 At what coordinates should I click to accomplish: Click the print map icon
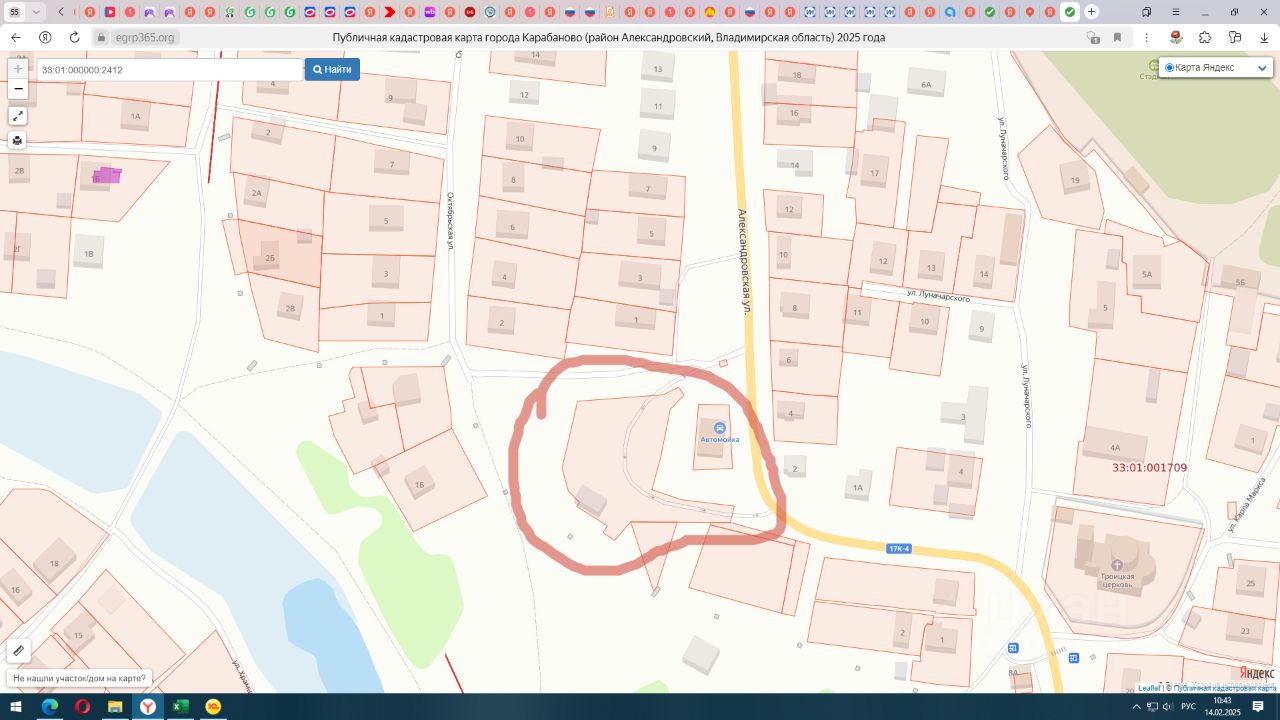18,141
